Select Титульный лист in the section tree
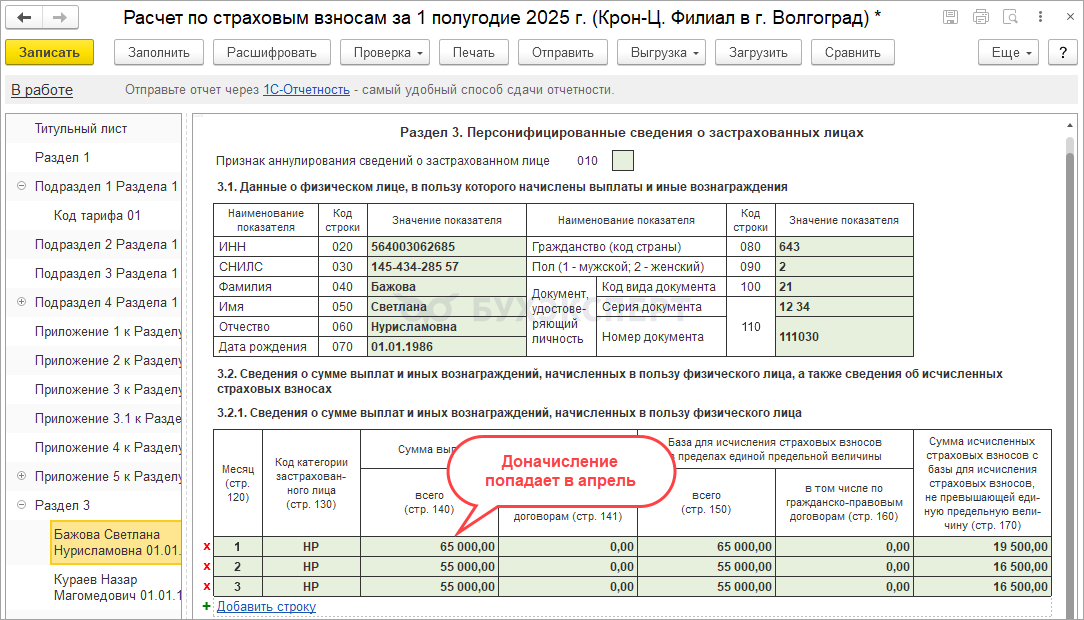The width and height of the screenshot is (1084, 620). (81, 129)
